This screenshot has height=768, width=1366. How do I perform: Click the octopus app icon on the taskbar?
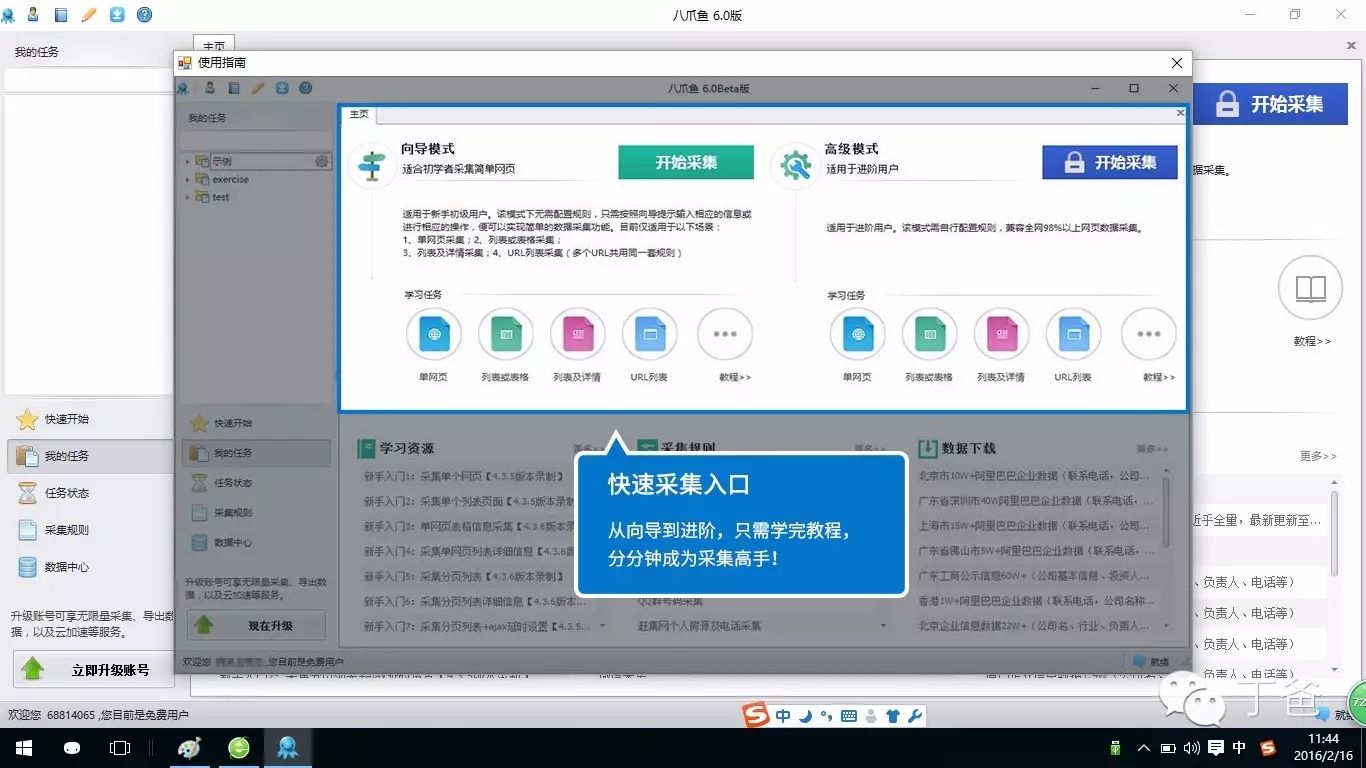(288, 748)
